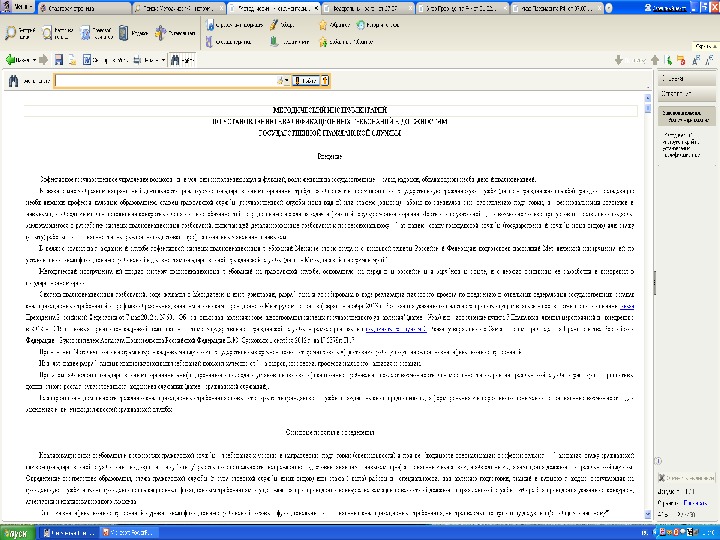Open the Codes book icon
Screen dimensions: 720x540
pos(124,33)
